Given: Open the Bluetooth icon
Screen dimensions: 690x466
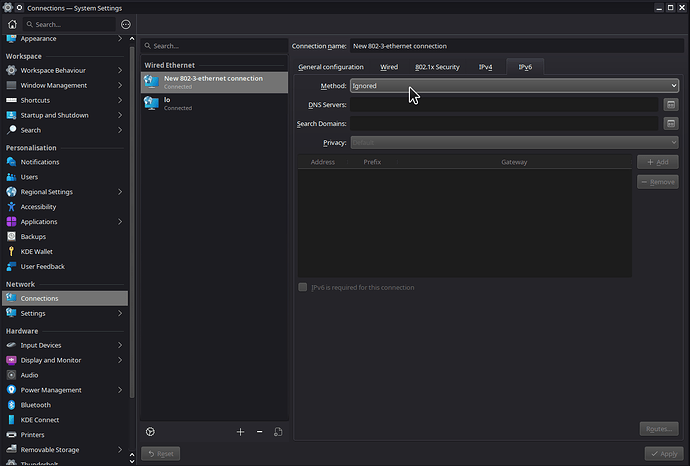Looking at the screenshot, I should 11,405.
